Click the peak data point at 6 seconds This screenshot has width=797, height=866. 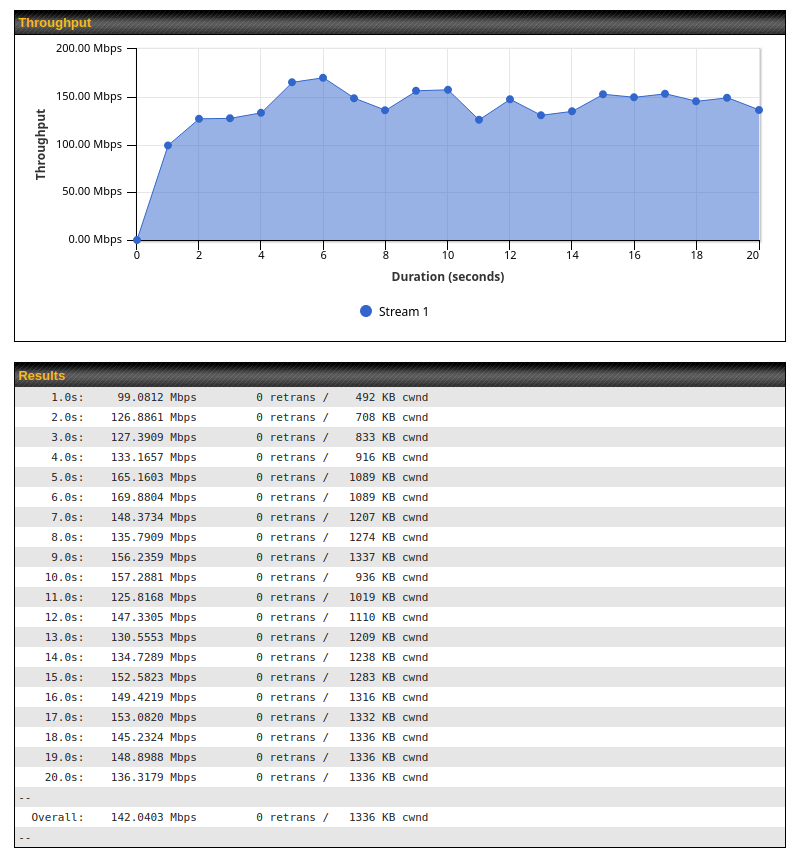pyautogui.click(x=323, y=78)
